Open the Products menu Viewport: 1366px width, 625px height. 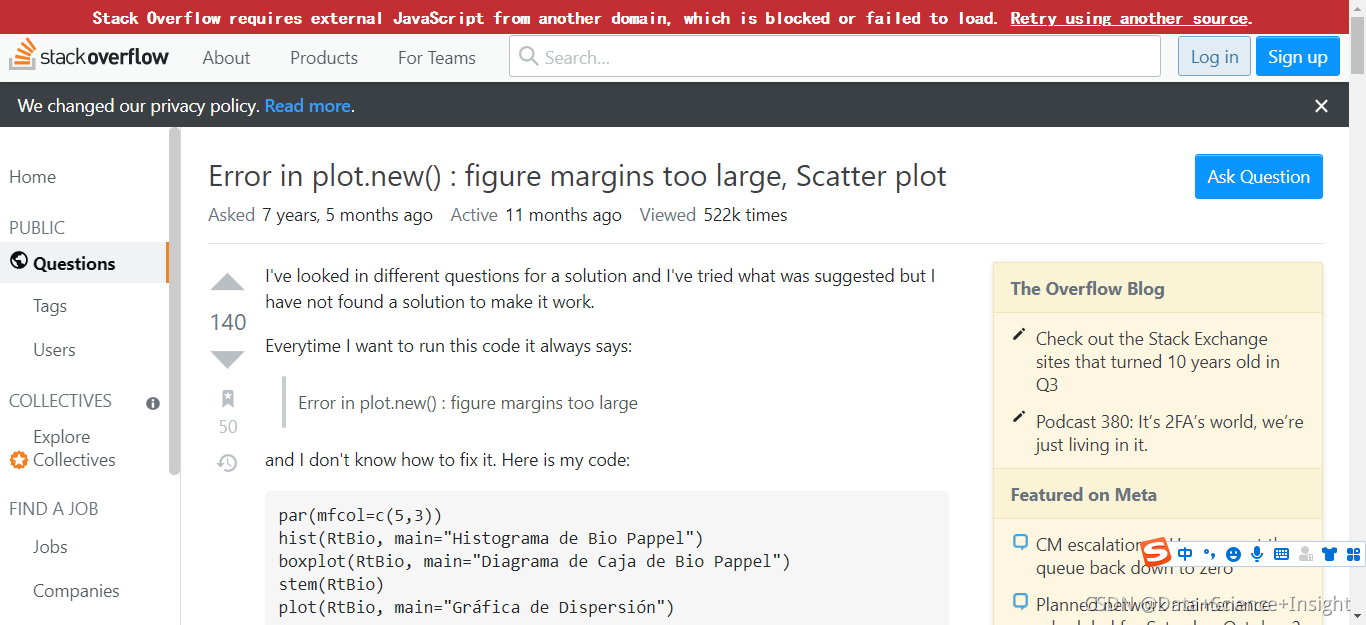(x=323, y=57)
